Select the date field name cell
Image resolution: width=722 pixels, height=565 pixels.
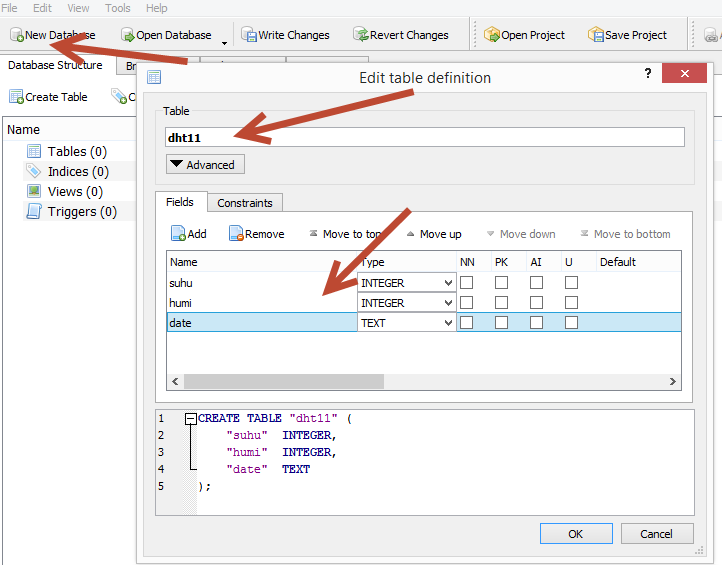click(x=262, y=322)
